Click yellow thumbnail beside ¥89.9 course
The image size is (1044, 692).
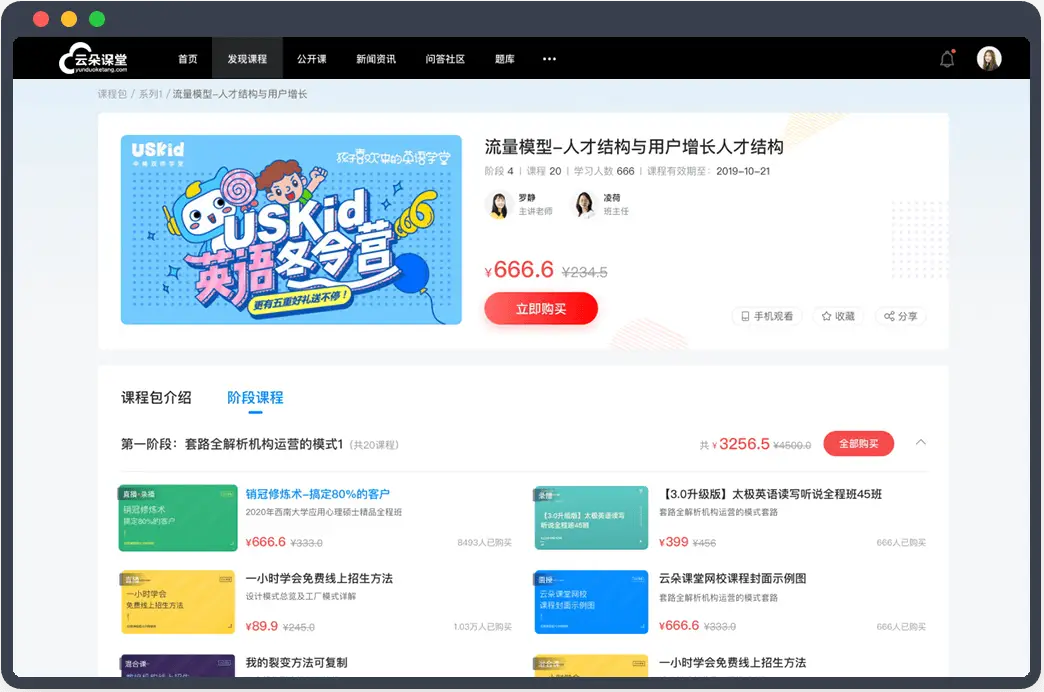pyautogui.click(x=177, y=602)
